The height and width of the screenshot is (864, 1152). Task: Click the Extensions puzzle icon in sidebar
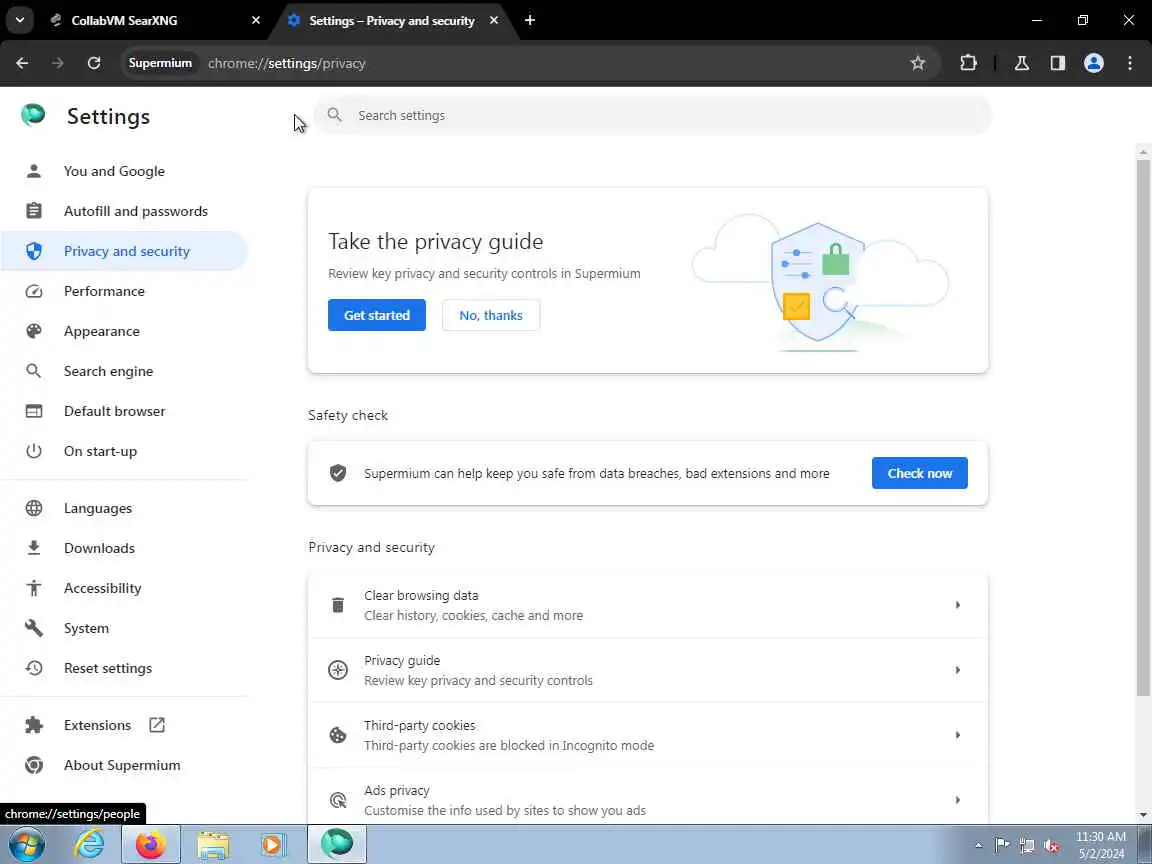click(34, 725)
